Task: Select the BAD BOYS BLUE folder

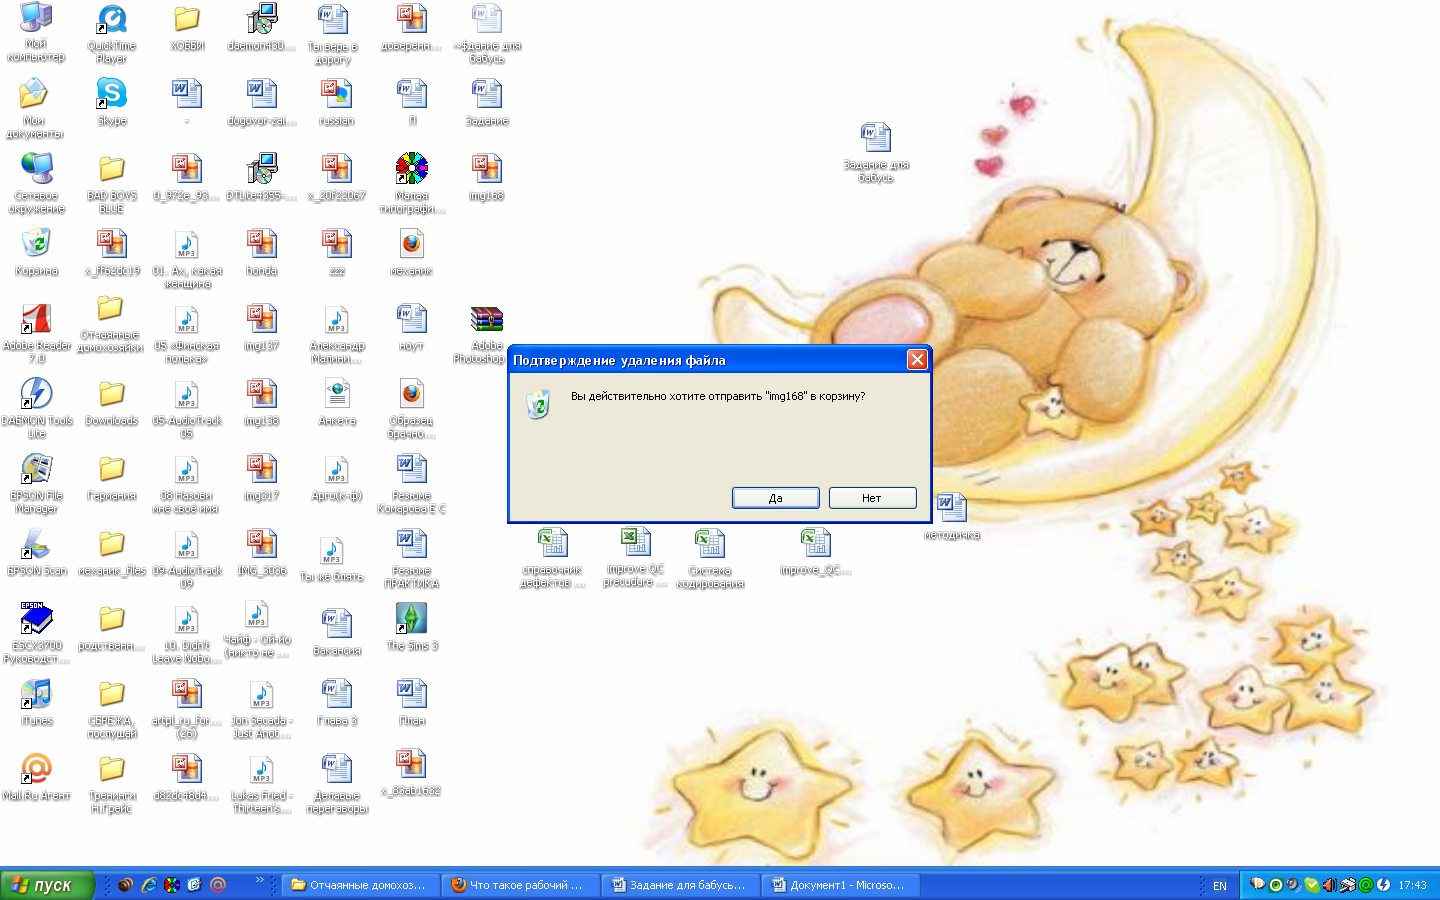Action: coord(112,184)
